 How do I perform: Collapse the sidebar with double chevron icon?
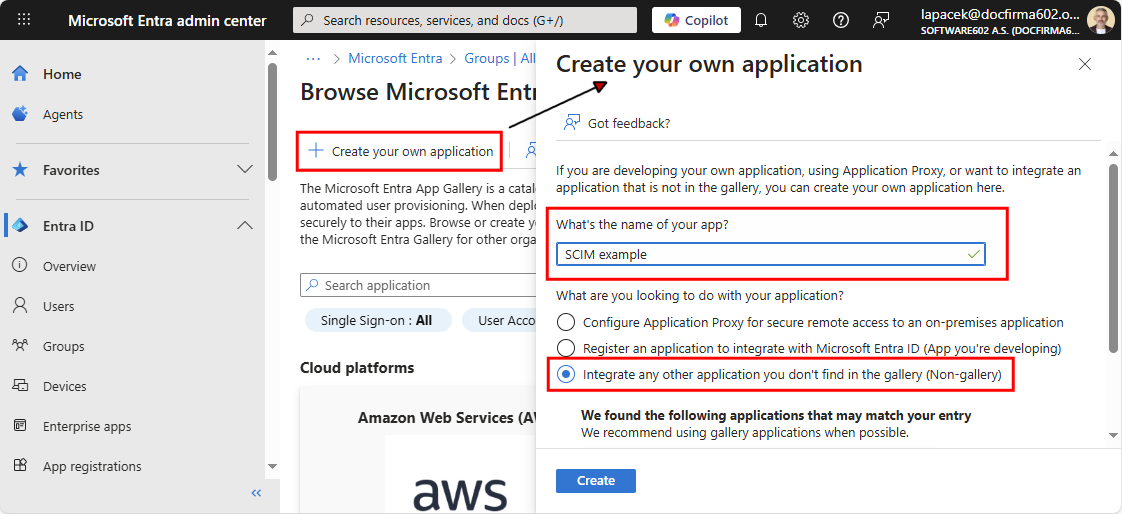click(x=256, y=493)
